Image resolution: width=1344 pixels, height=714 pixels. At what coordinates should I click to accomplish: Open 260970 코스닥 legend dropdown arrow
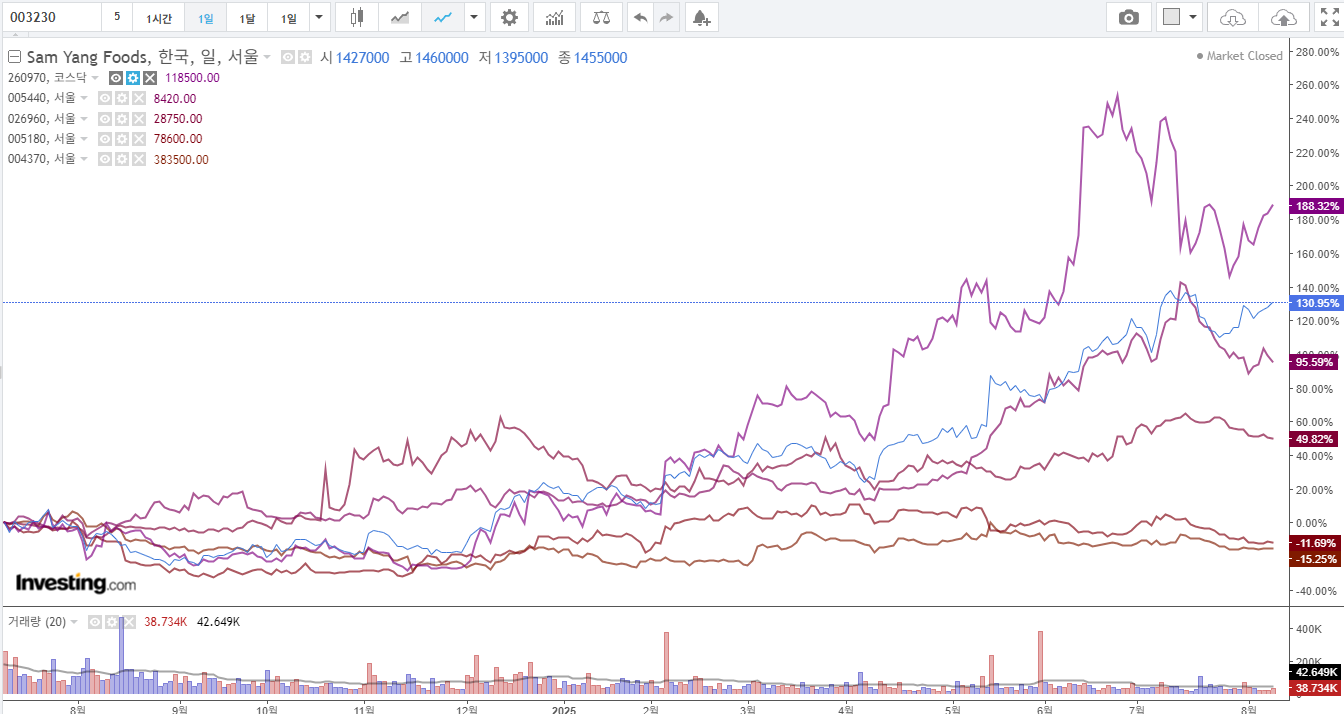click(x=95, y=78)
